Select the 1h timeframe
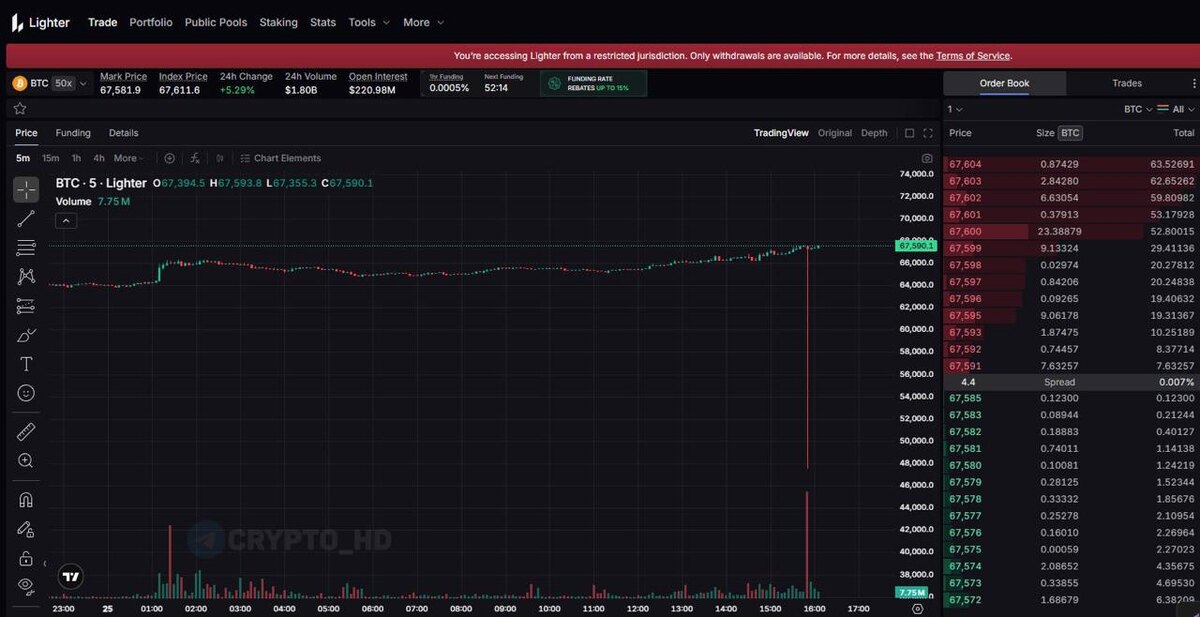Viewport: 1200px width, 617px height. tap(76, 158)
